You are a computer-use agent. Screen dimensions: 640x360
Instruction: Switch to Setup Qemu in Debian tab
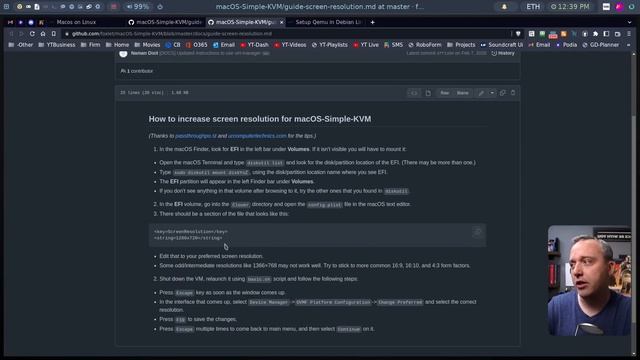click(x=327, y=22)
